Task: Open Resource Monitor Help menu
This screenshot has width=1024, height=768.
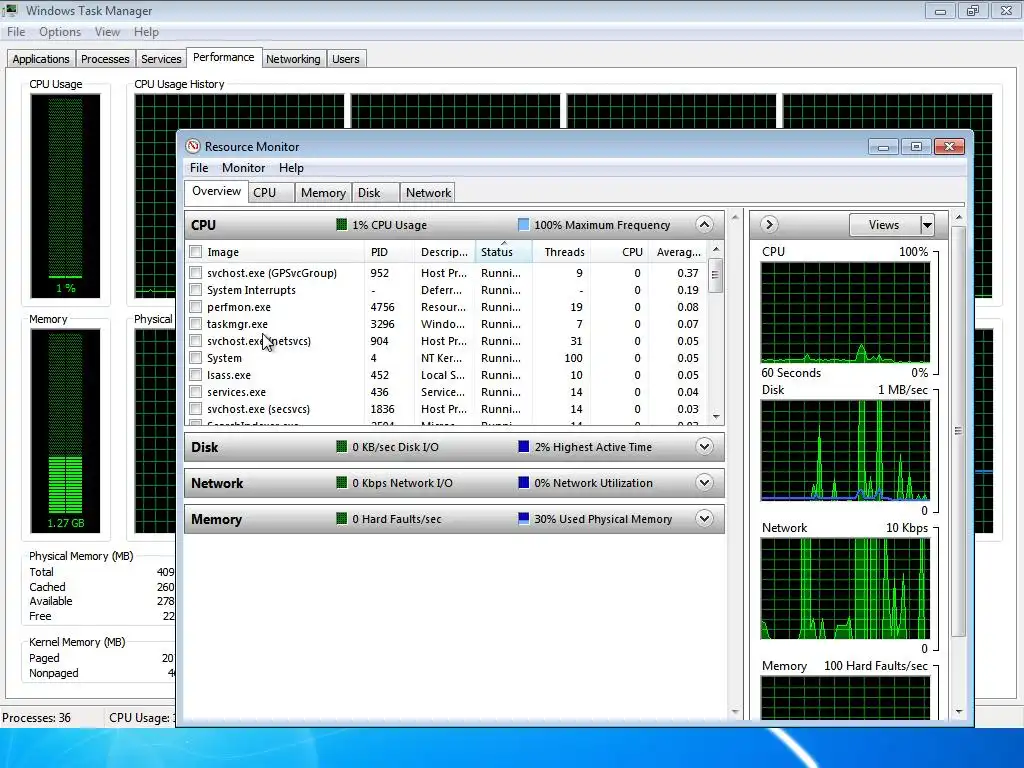Action: 291,168
